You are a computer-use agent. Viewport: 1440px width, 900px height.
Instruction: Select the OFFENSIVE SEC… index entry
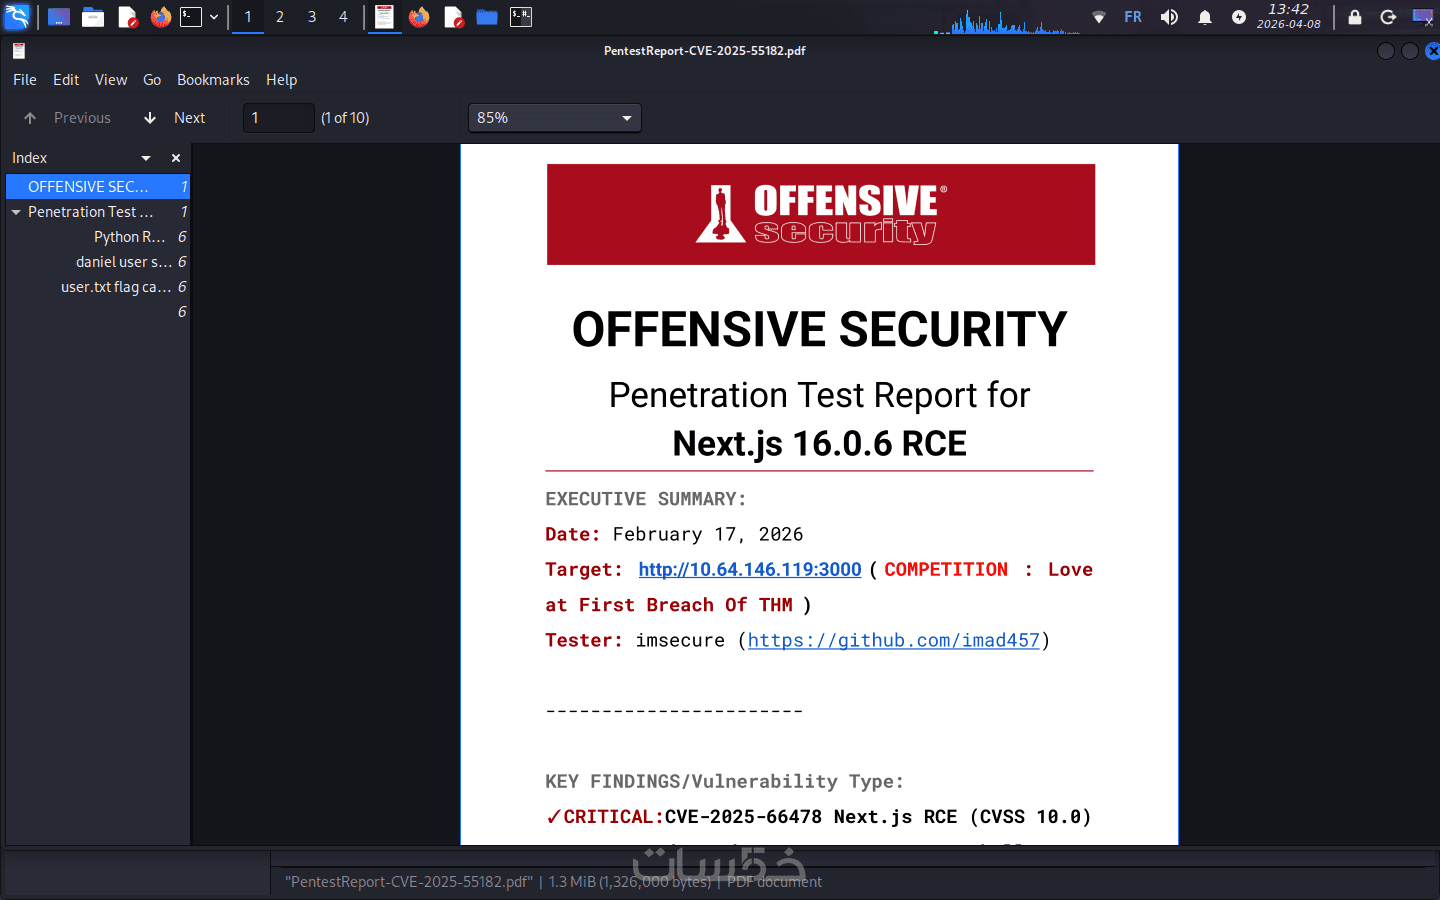coord(98,187)
